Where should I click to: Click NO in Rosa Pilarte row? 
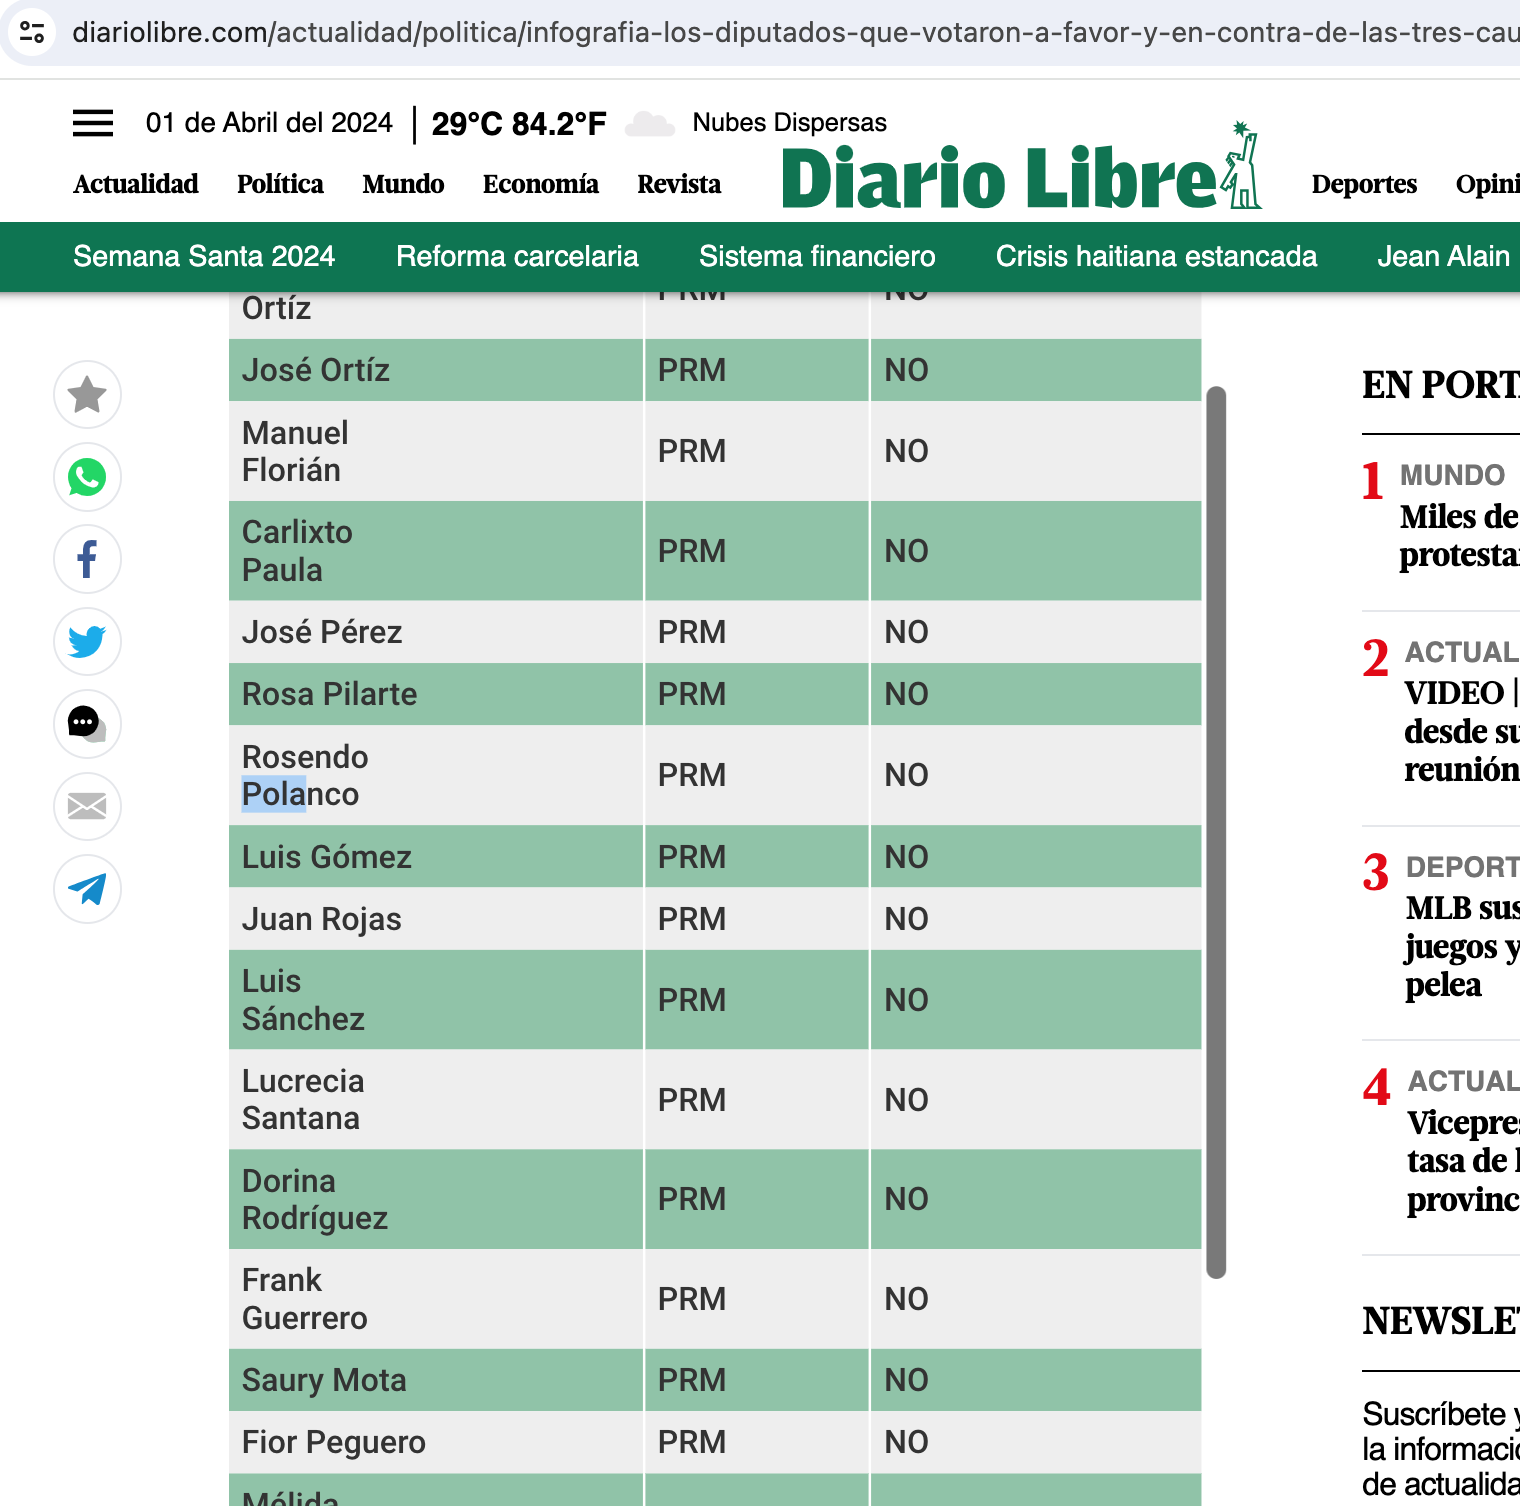pos(907,694)
